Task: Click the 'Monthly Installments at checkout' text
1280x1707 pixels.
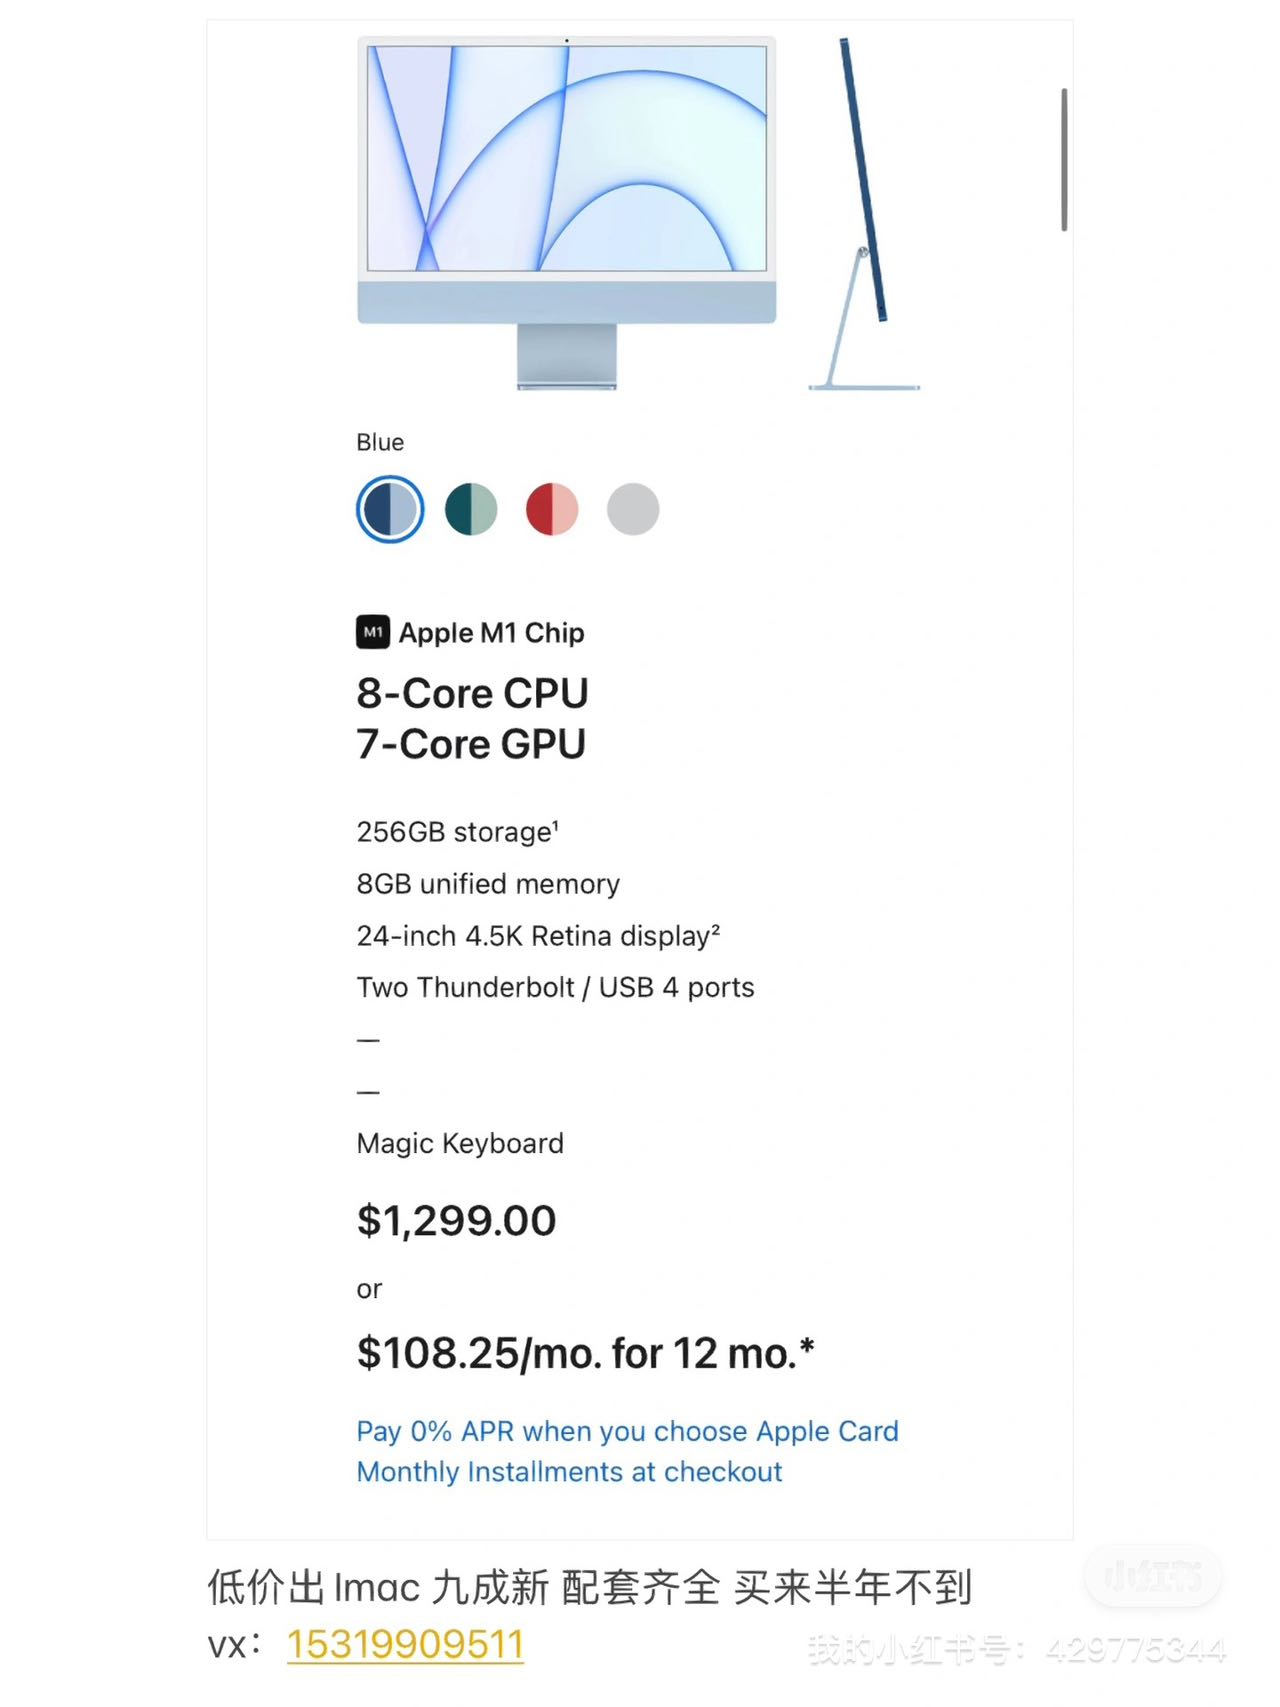Action: point(569,1472)
